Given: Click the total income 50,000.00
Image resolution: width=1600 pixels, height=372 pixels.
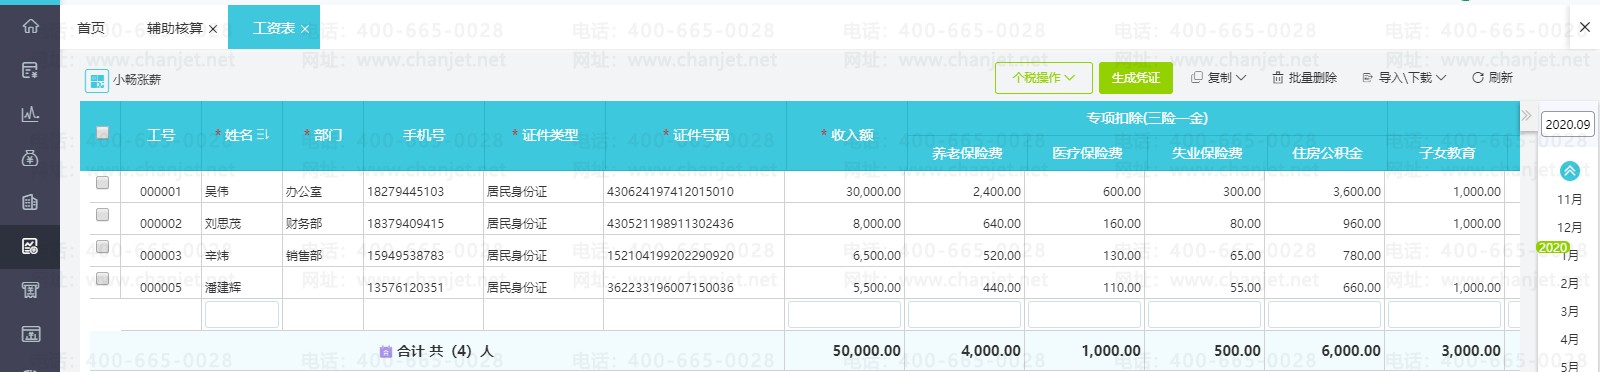Looking at the screenshot, I should pos(867,351).
